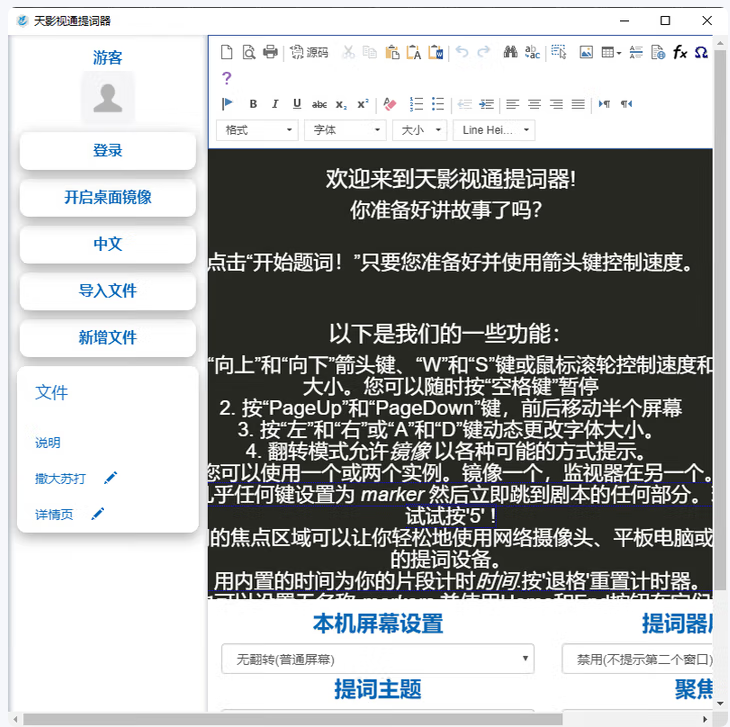Open the 格式 format dropdown
Viewport: 730px width, 727px height.
pos(257,130)
